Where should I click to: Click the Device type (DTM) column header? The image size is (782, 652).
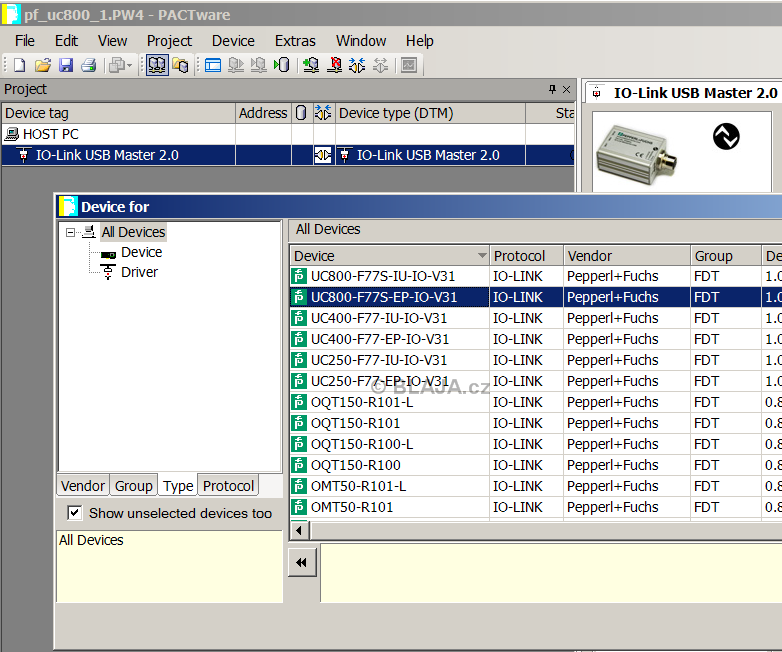(x=430, y=113)
